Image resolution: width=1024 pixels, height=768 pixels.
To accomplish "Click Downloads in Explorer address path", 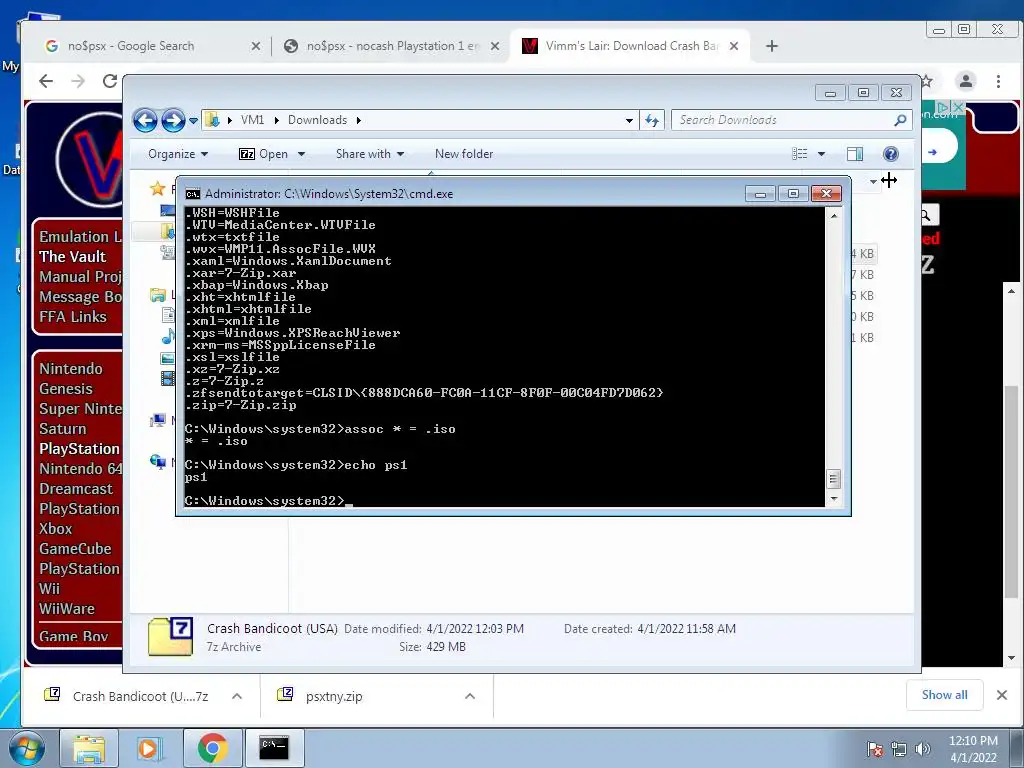I will (x=317, y=120).
